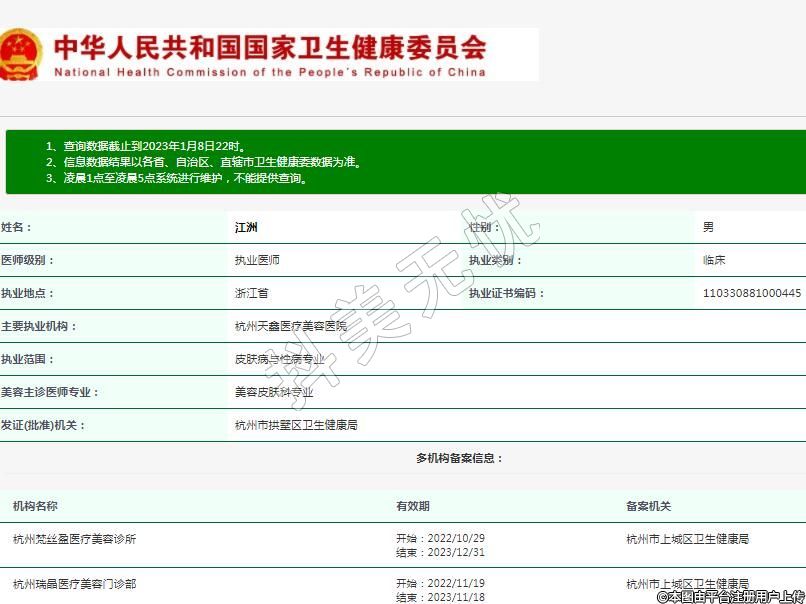Select the doctor name 江洲
This screenshot has width=806, height=604.
pyautogui.click(x=246, y=228)
